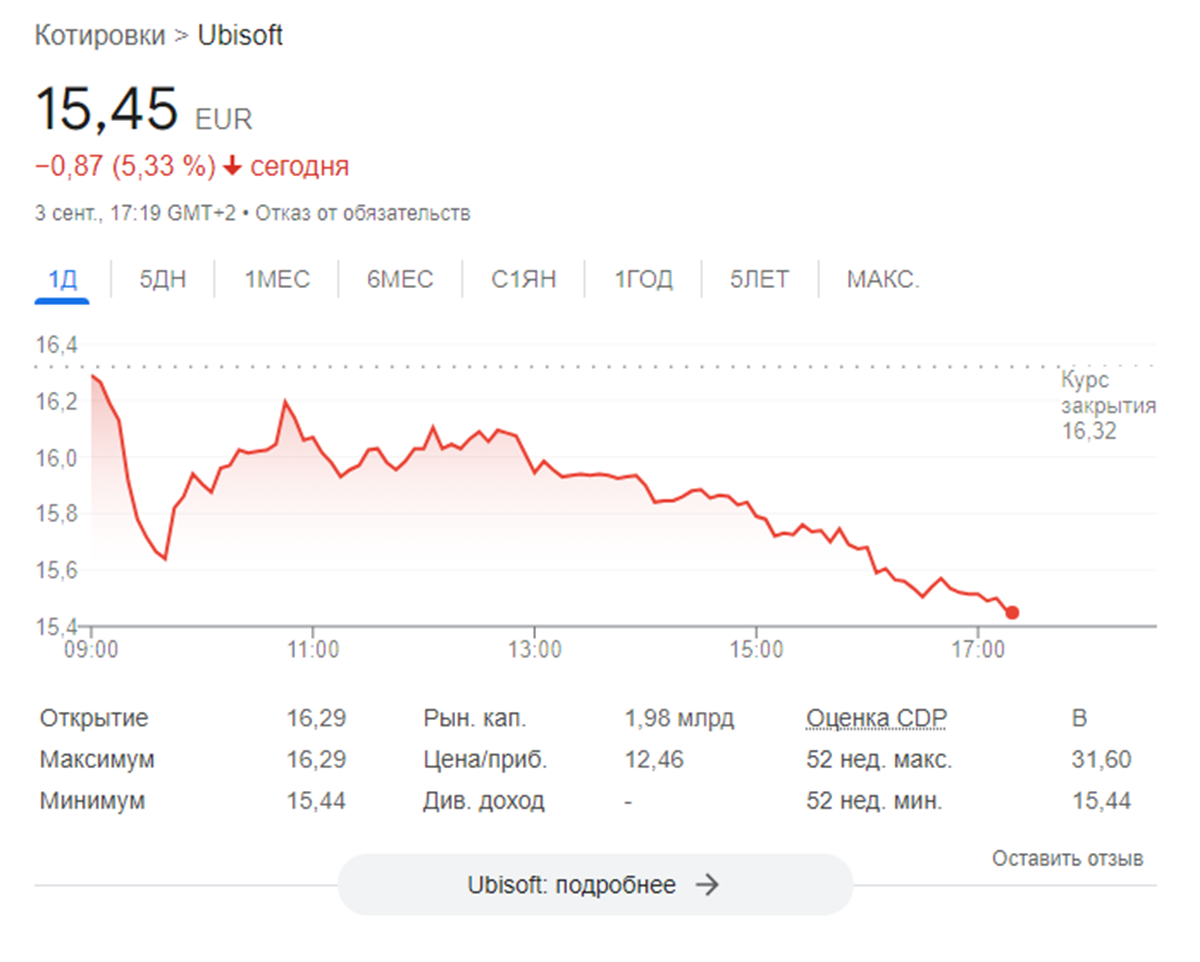Switch to the 5ДН chart range
The height and width of the screenshot is (962, 1200).
click(163, 280)
